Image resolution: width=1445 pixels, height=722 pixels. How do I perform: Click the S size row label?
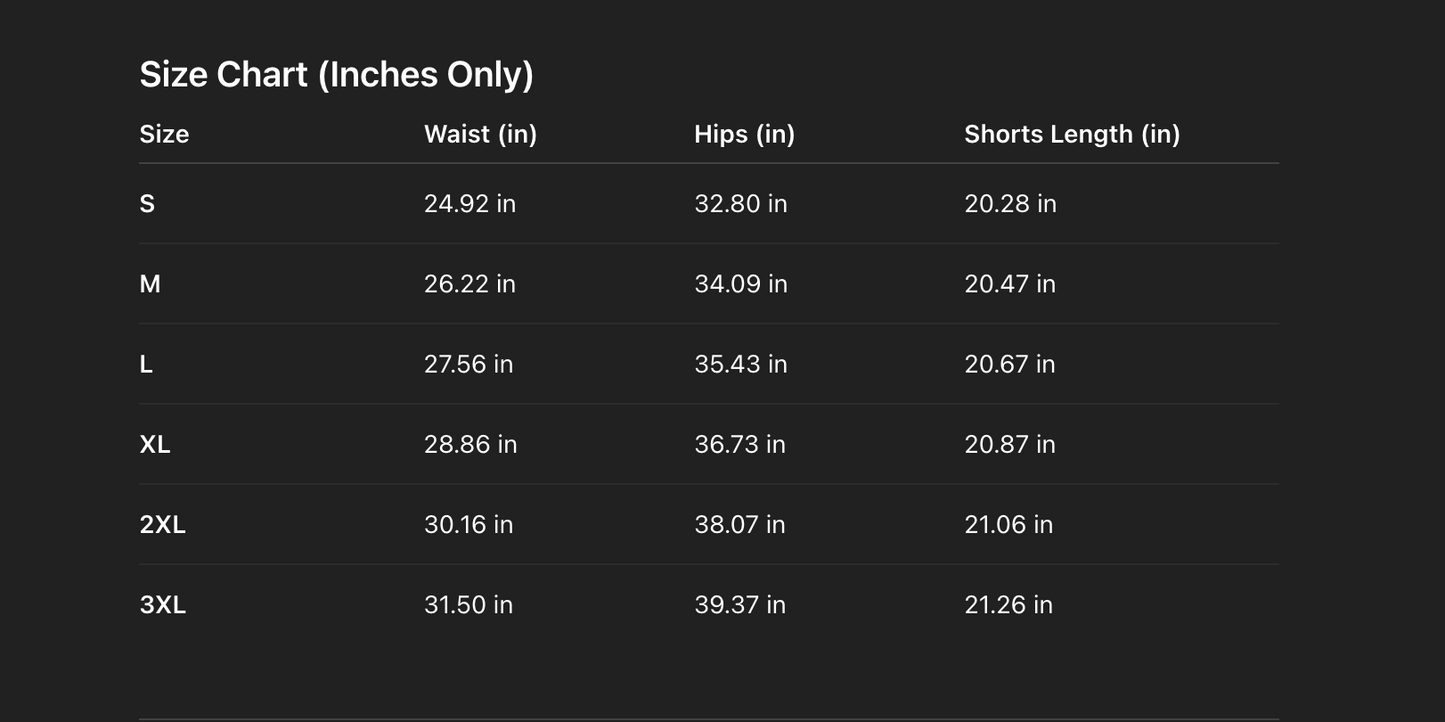click(147, 204)
